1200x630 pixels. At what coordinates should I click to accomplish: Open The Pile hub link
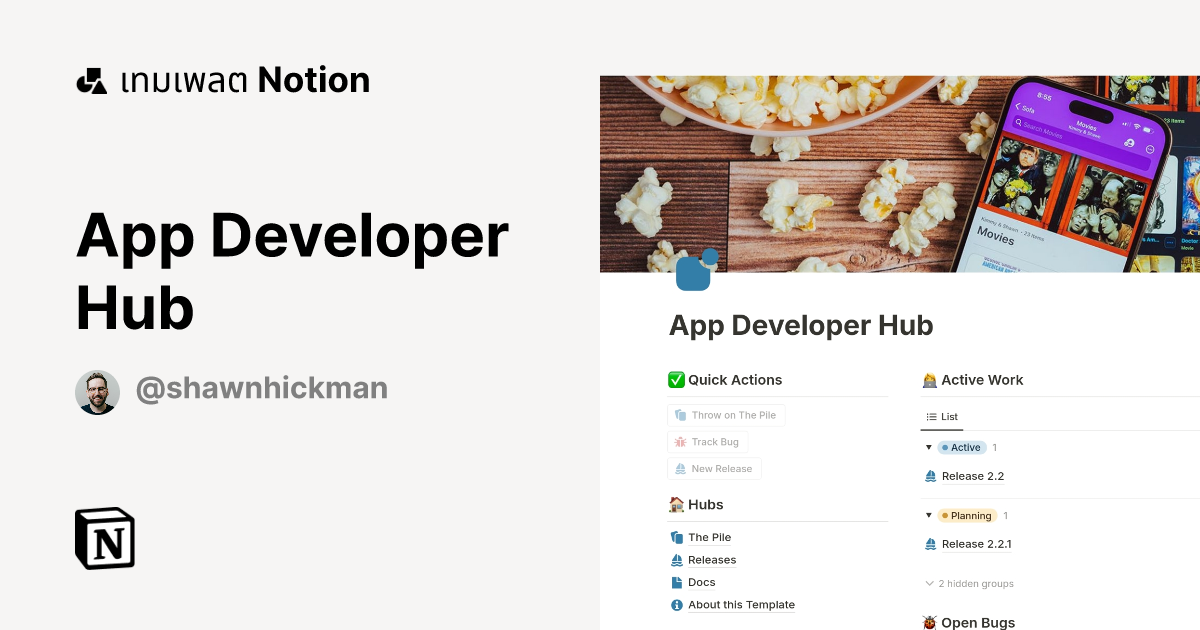point(711,537)
